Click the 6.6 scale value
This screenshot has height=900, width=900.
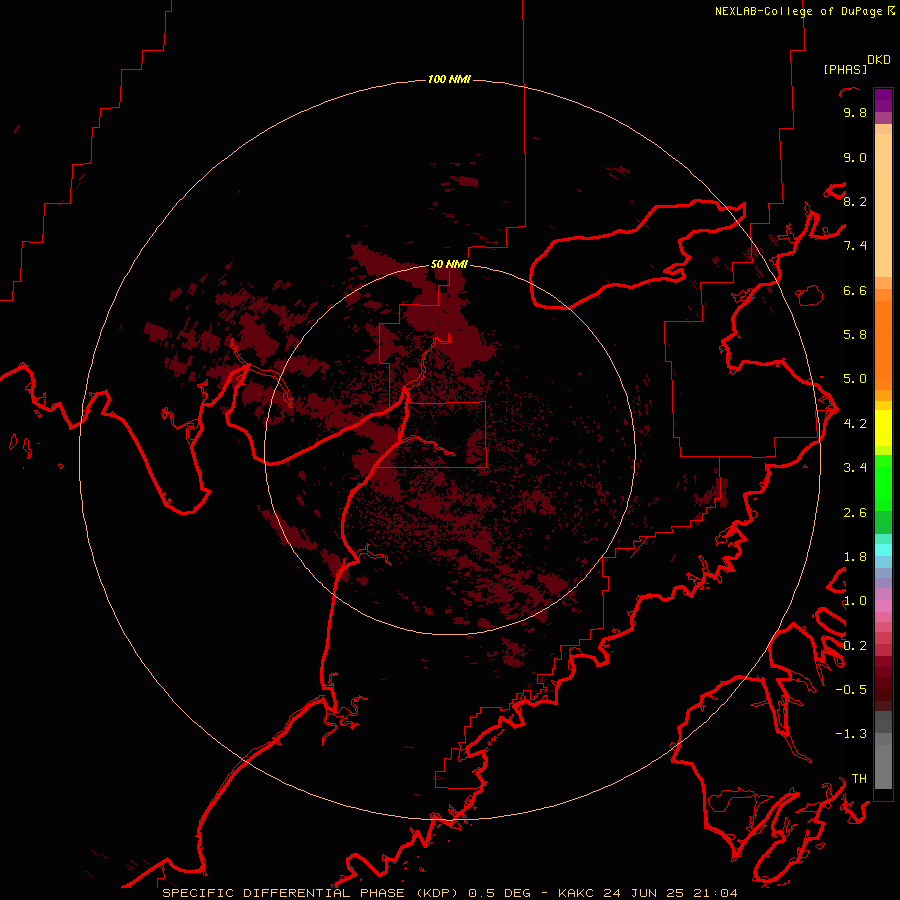tap(855, 291)
